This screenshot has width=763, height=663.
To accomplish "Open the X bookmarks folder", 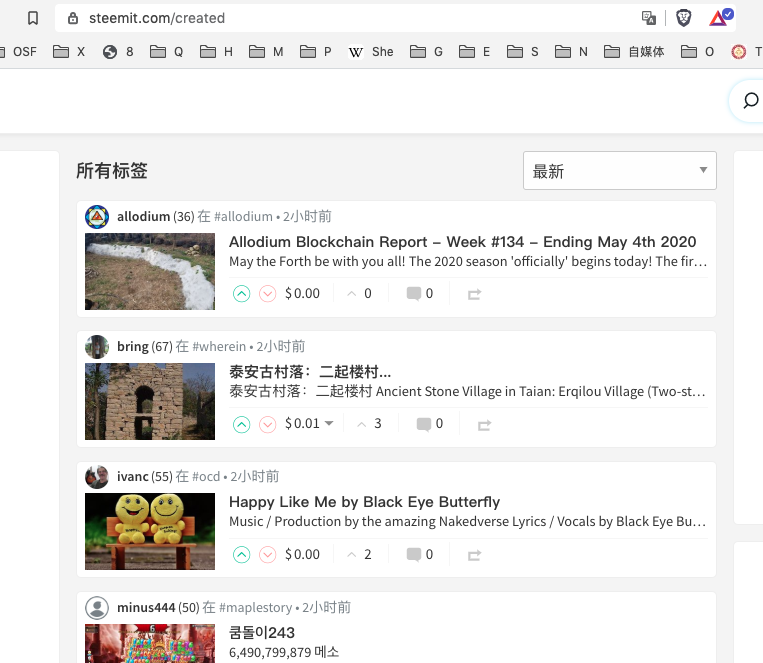I will click(x=69, y=52).
